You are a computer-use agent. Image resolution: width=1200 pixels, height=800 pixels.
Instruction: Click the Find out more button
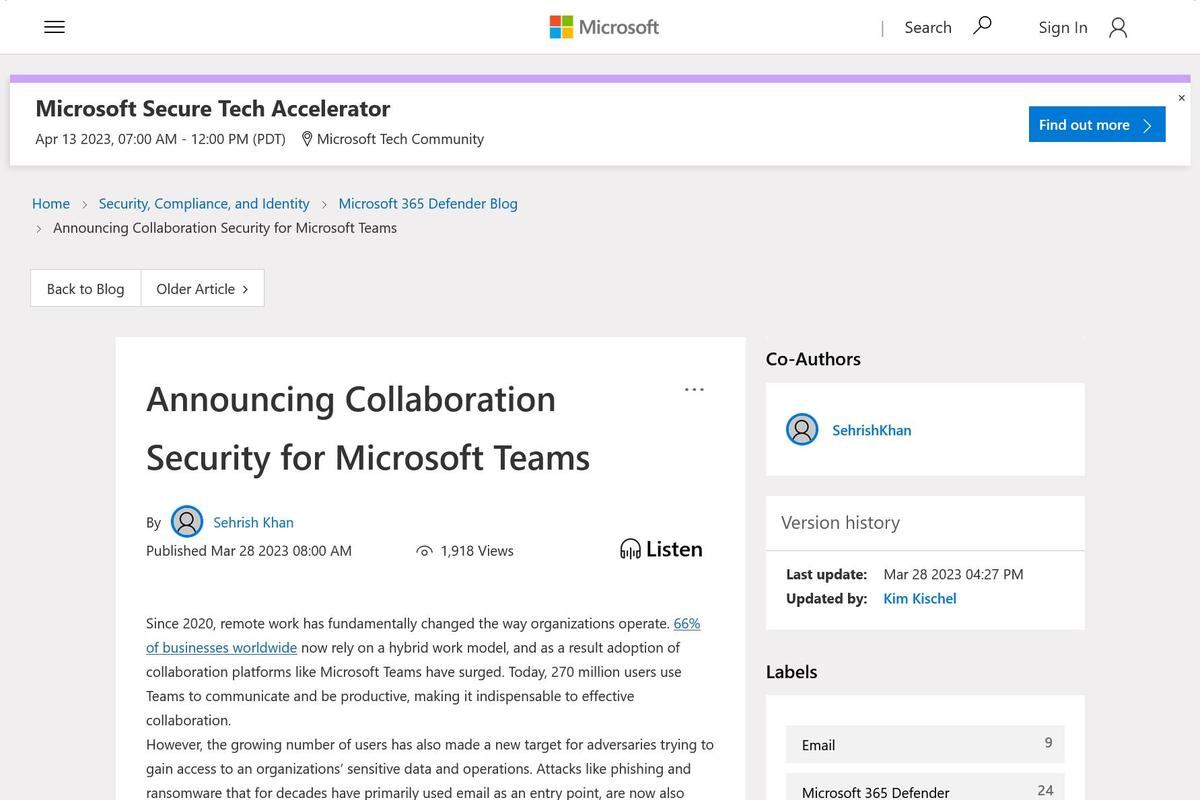[1097, 125]
